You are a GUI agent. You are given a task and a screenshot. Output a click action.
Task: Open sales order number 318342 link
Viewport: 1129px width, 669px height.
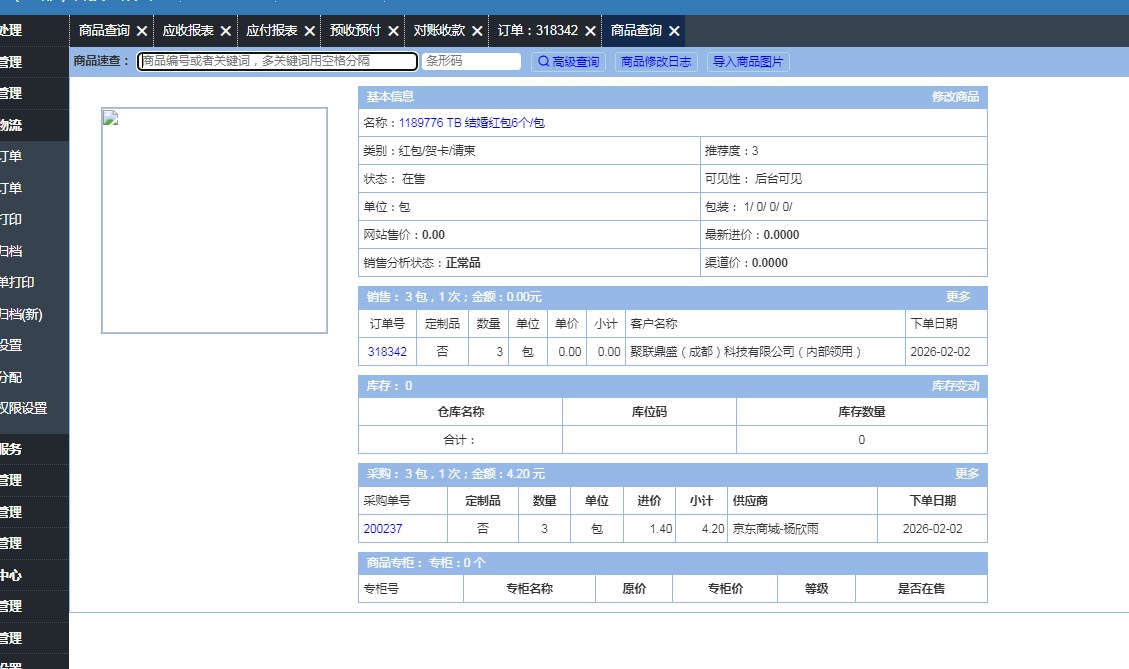point(387,352)
